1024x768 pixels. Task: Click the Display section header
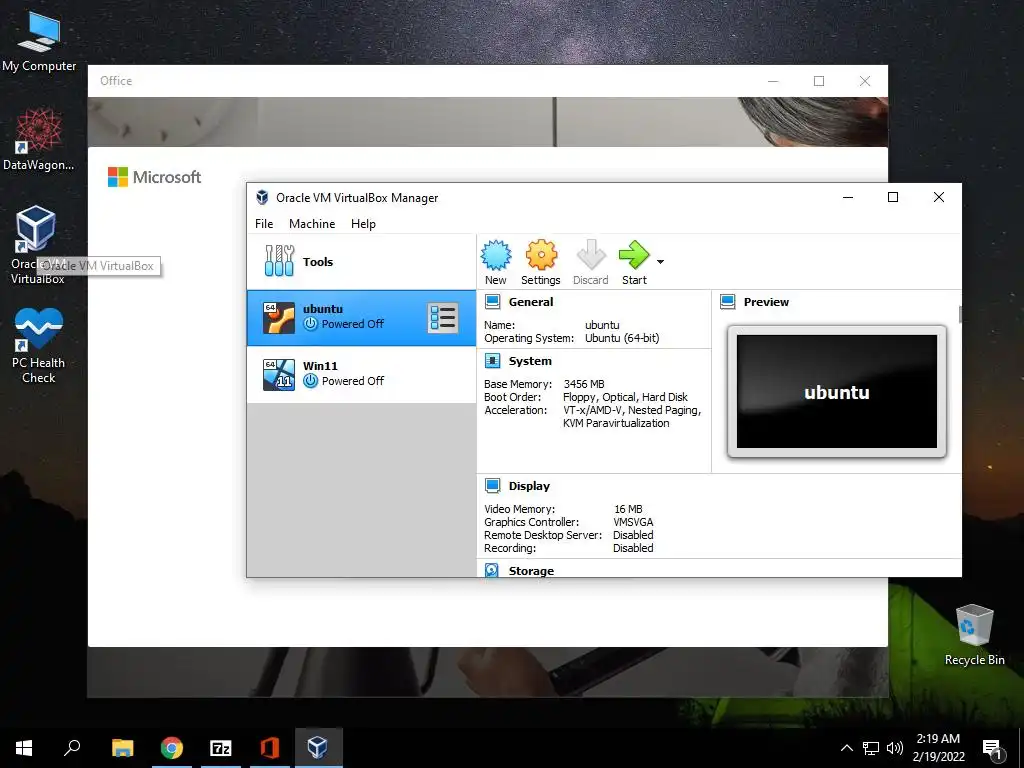(529, 487)
